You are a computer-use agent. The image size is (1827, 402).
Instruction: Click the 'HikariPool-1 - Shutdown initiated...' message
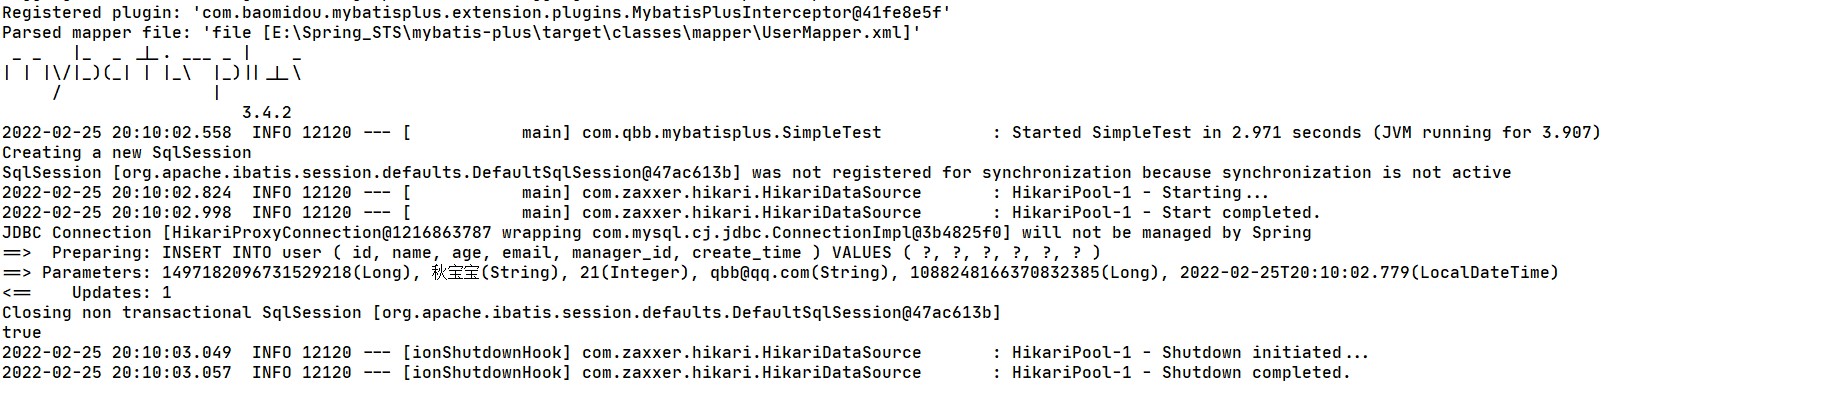click(1190, 353)
